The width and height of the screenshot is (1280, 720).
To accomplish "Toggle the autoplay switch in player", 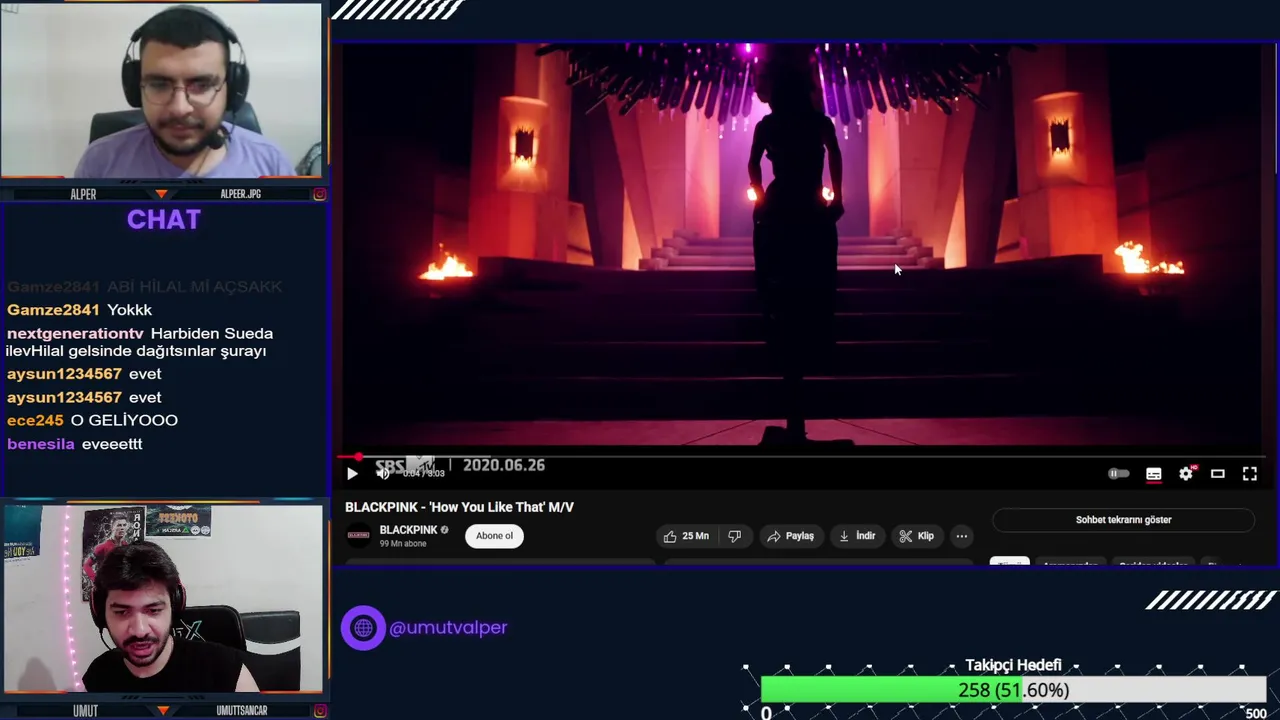I will click(x=1119, y=474).
